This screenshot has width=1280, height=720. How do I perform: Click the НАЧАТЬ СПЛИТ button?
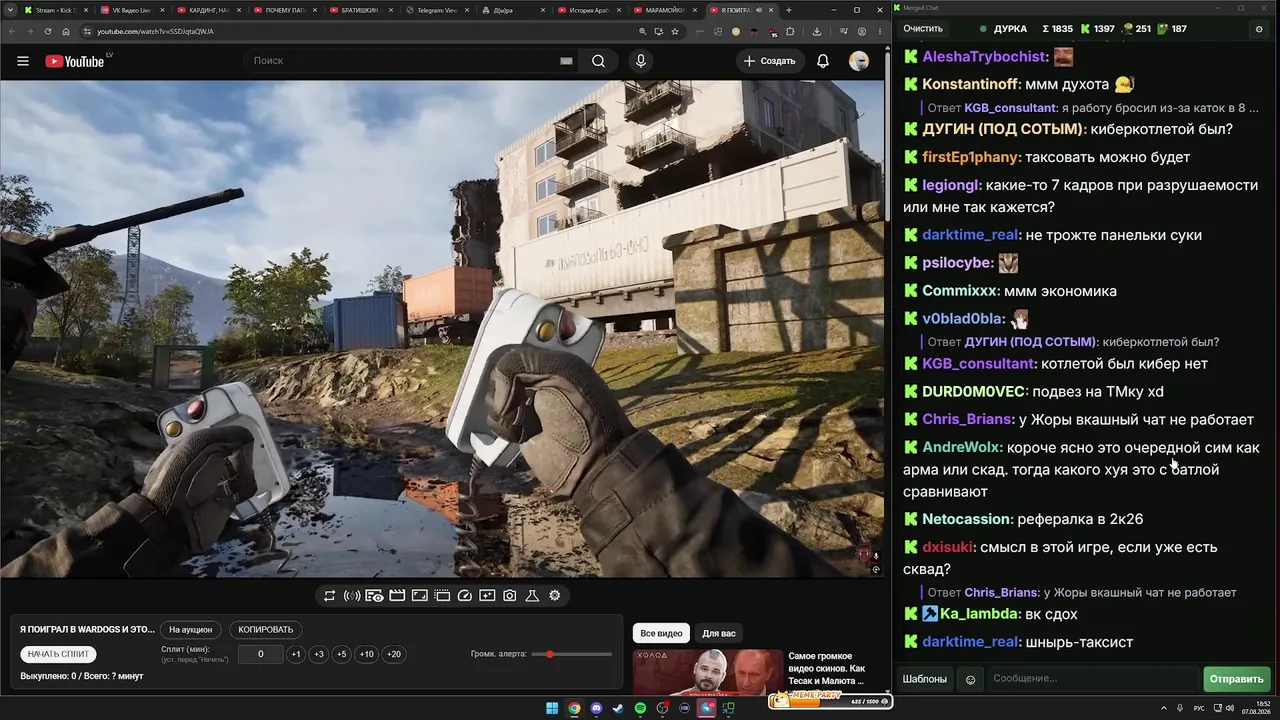click(58, 654)
